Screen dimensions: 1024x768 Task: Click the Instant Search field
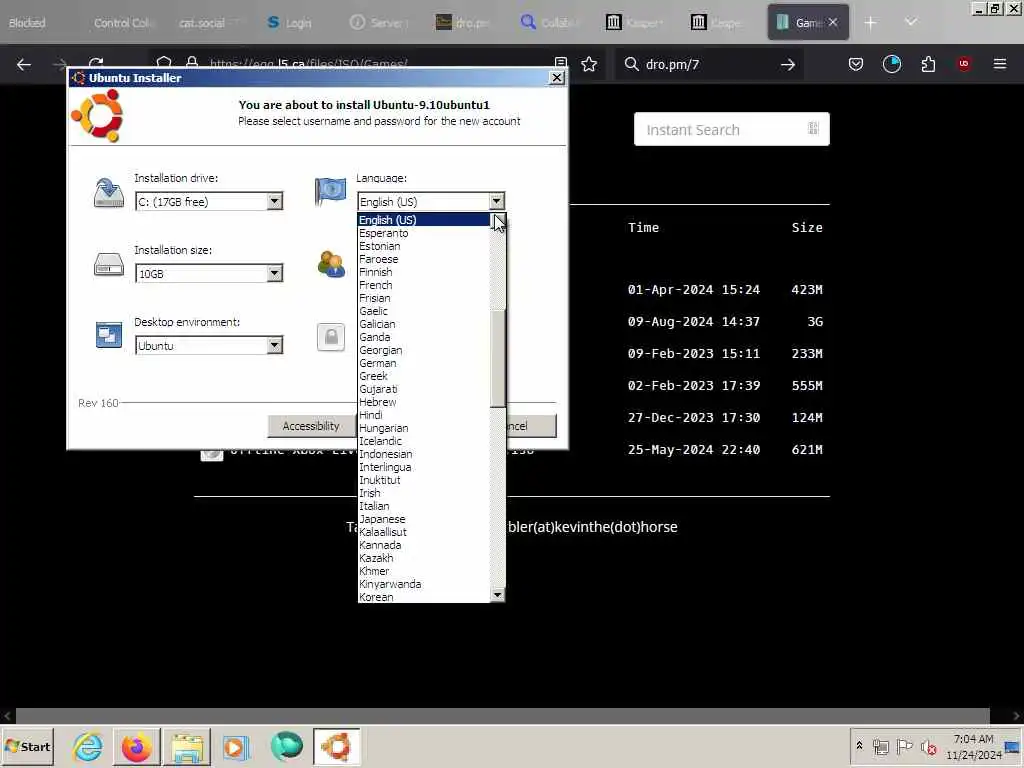point(731,129)
